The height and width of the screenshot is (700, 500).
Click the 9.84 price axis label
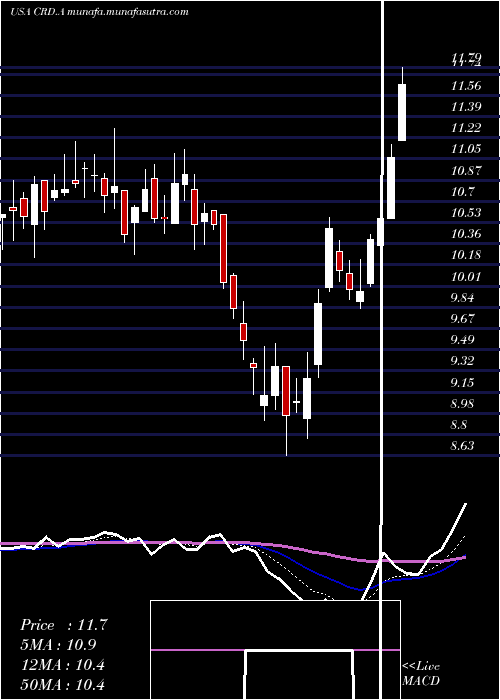point(463,297)
